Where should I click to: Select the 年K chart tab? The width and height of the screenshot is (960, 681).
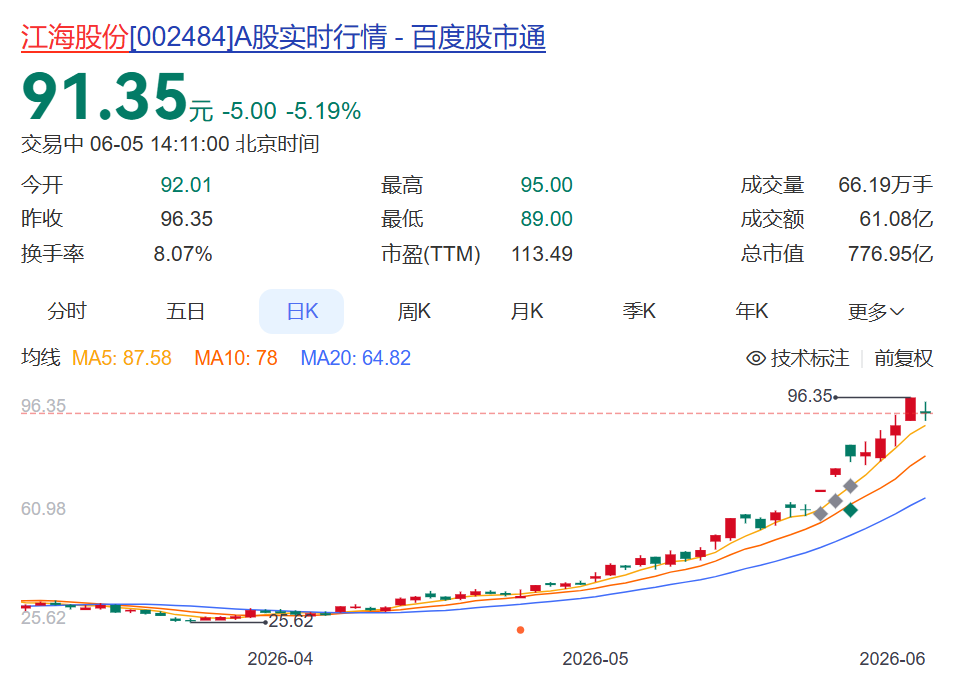752,311
